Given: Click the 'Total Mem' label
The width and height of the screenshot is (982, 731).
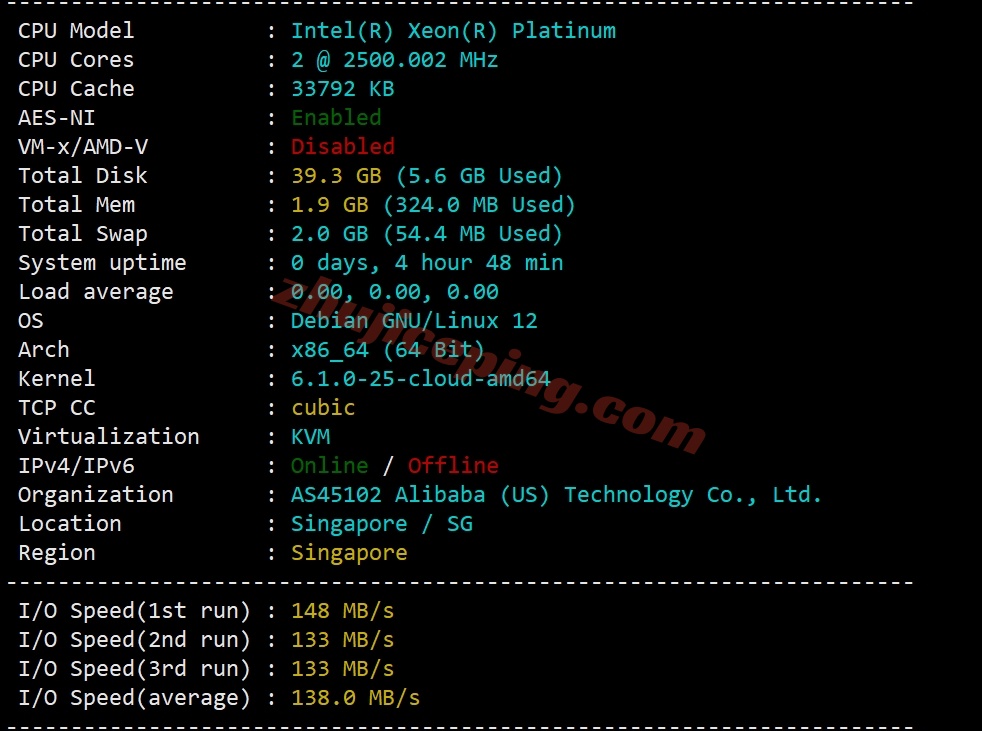Looking at the screenshot, I should [x=76, y=205].
